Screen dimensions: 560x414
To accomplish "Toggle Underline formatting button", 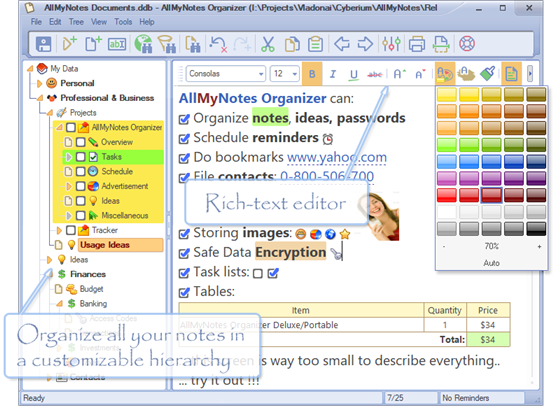I will [x=354, y=74].
